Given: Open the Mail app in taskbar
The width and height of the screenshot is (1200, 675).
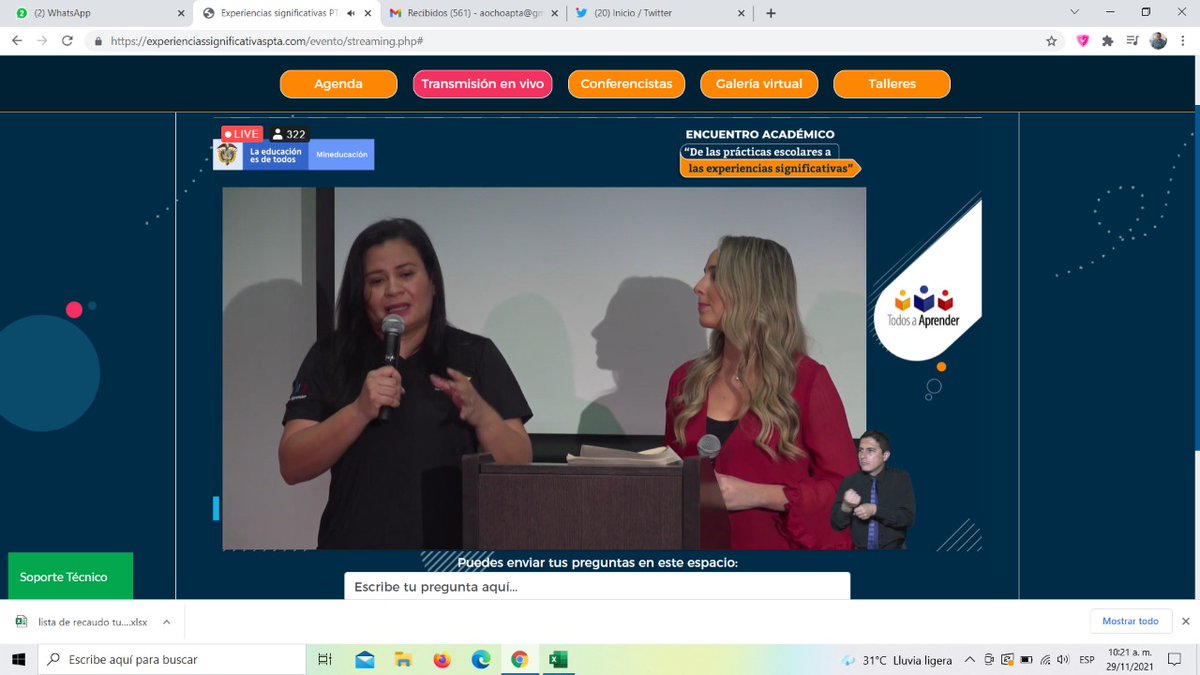Looking at the screenshot, I should click(364, 659).
